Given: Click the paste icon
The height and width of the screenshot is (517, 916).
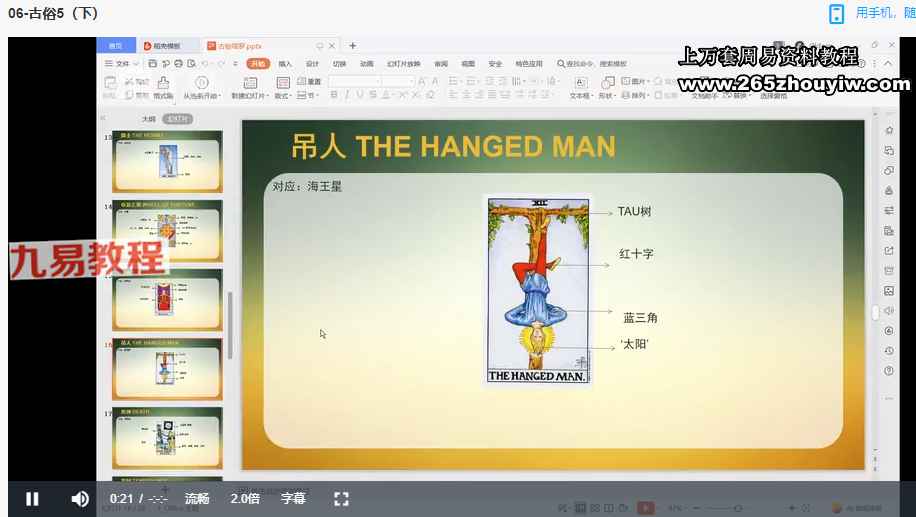Looking at the screenshot, I should 110,82.
